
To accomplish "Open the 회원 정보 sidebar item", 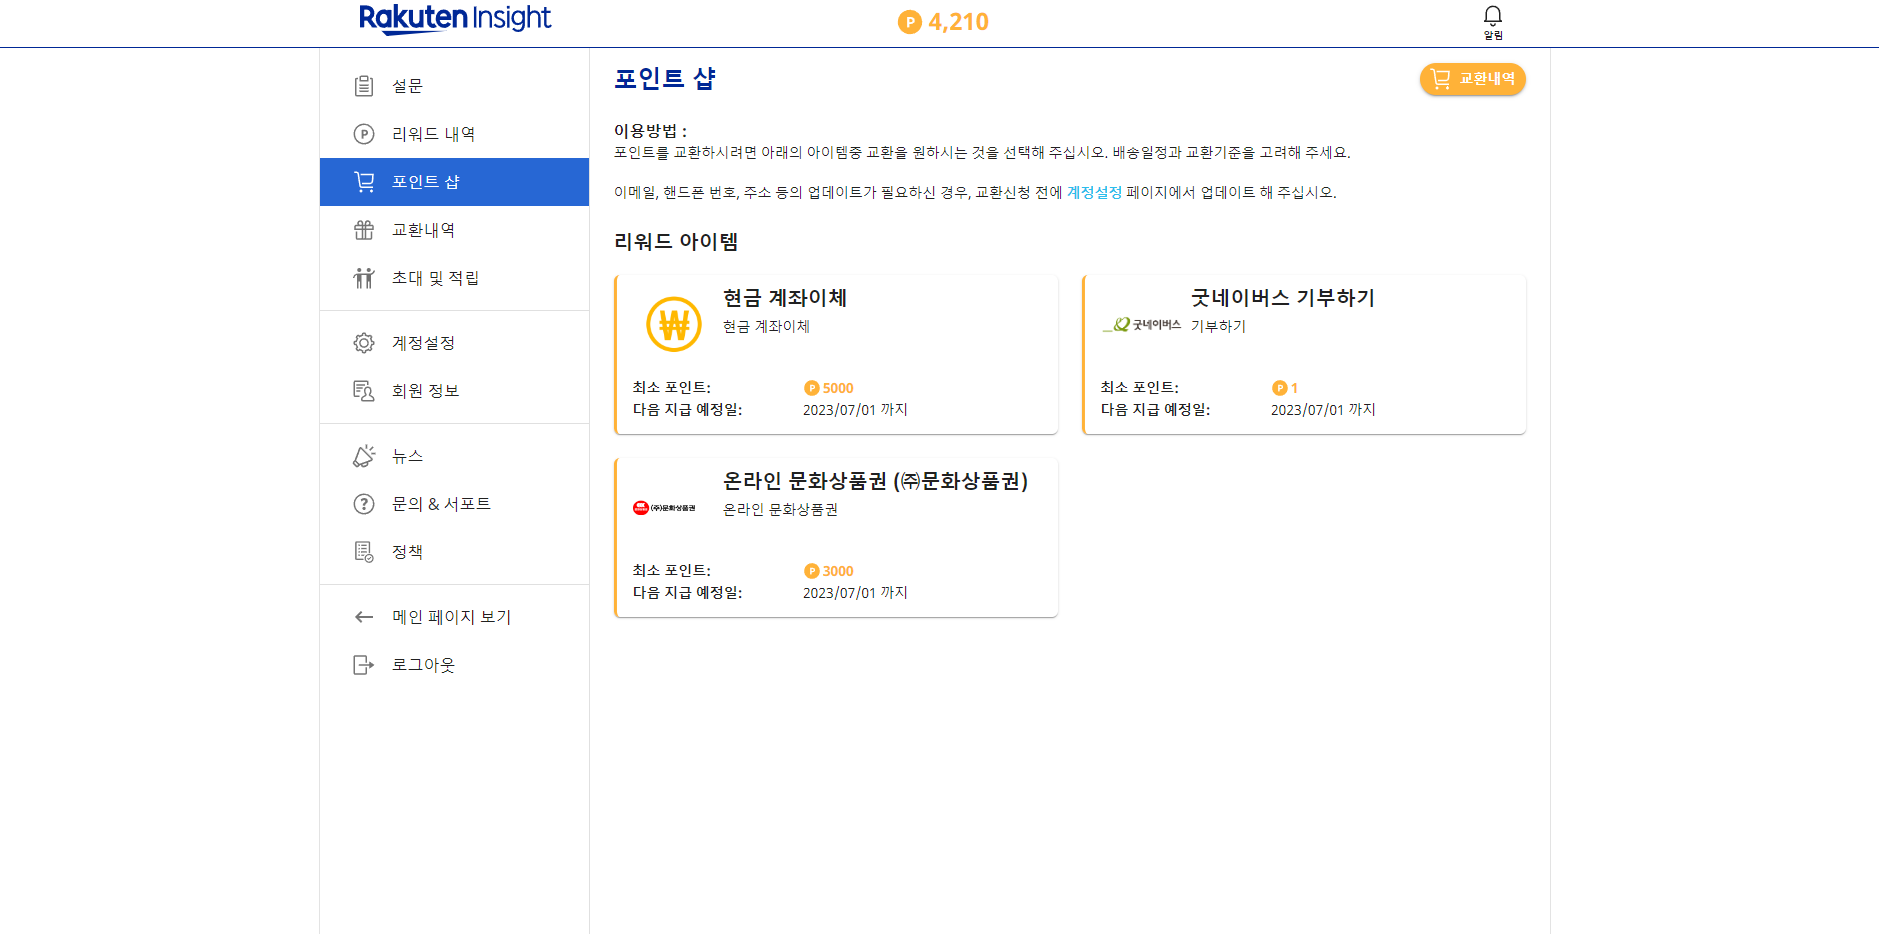I will pos(454,391).
